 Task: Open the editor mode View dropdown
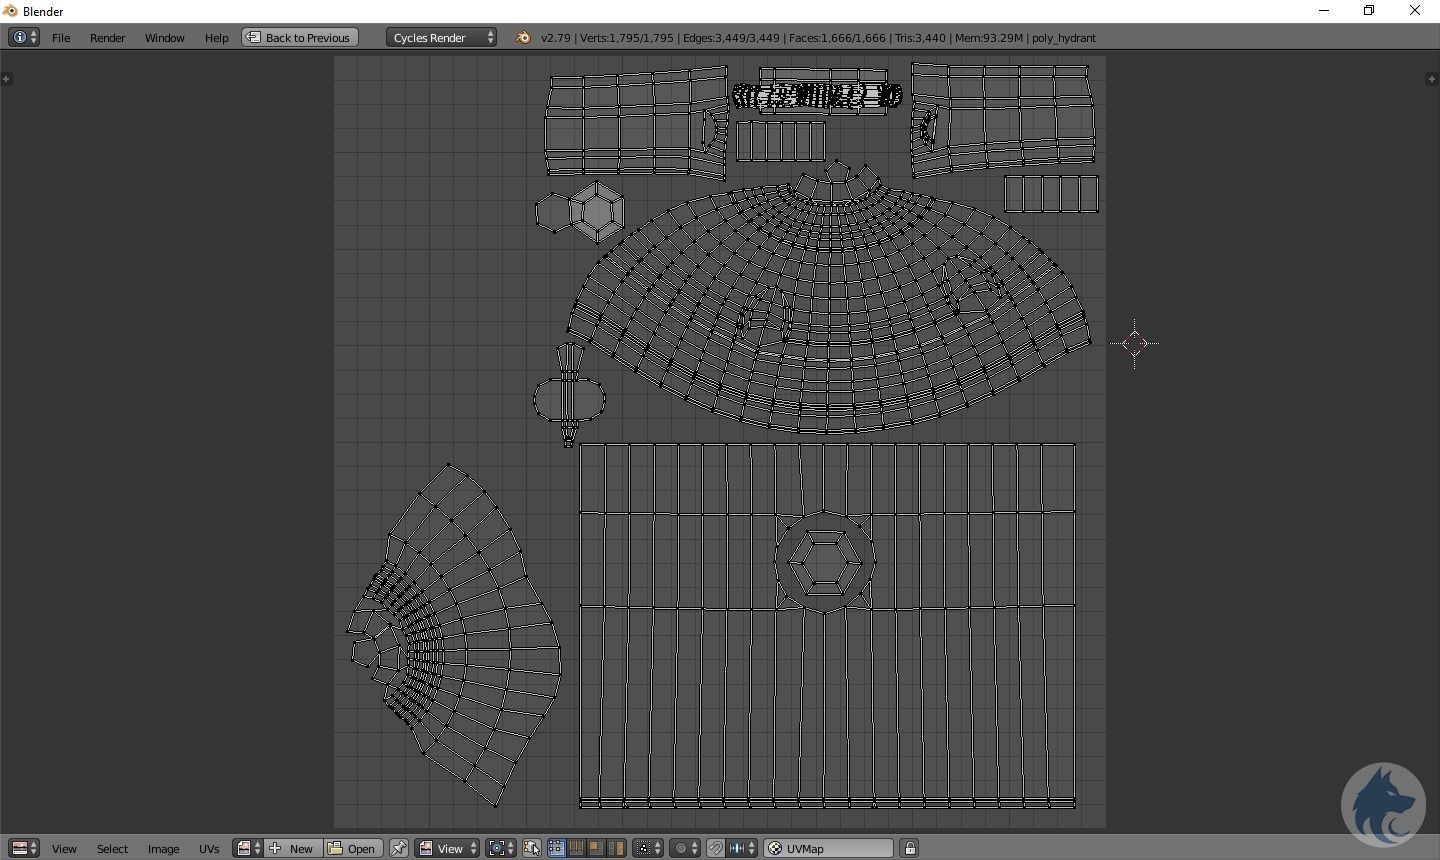point(447,848)
